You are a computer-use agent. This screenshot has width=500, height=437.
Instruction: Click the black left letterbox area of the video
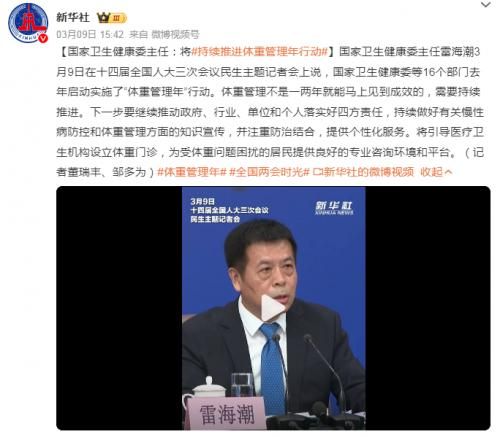coord(119,308)
